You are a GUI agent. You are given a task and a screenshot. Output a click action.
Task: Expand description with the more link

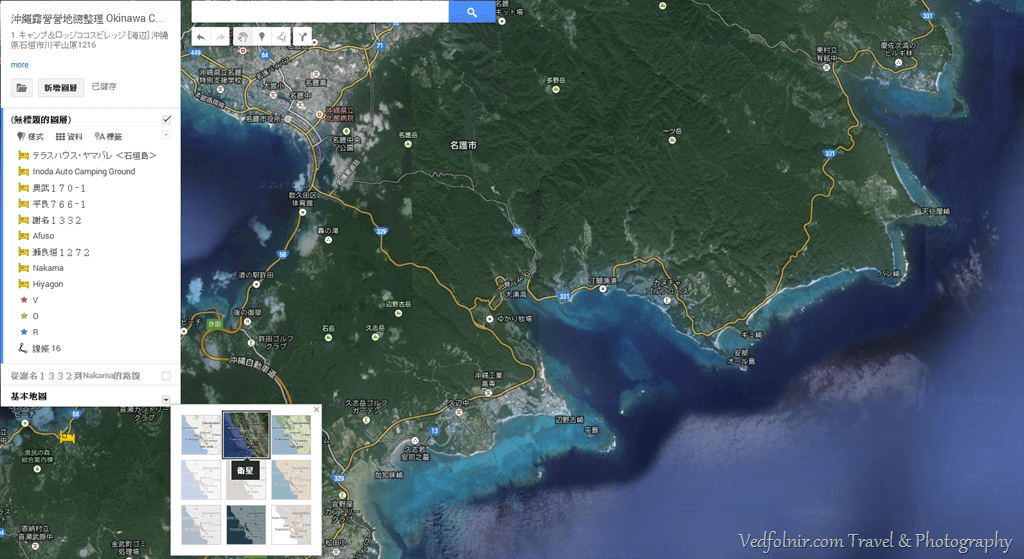point(20,65)
